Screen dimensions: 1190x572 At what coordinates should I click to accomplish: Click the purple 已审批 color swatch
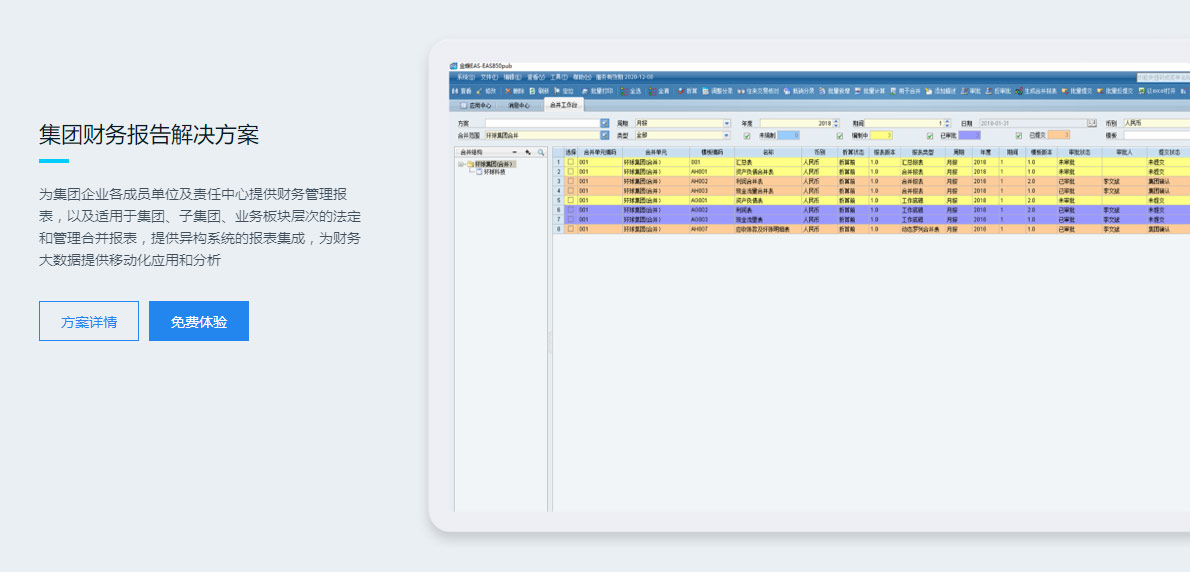(969, 136)
